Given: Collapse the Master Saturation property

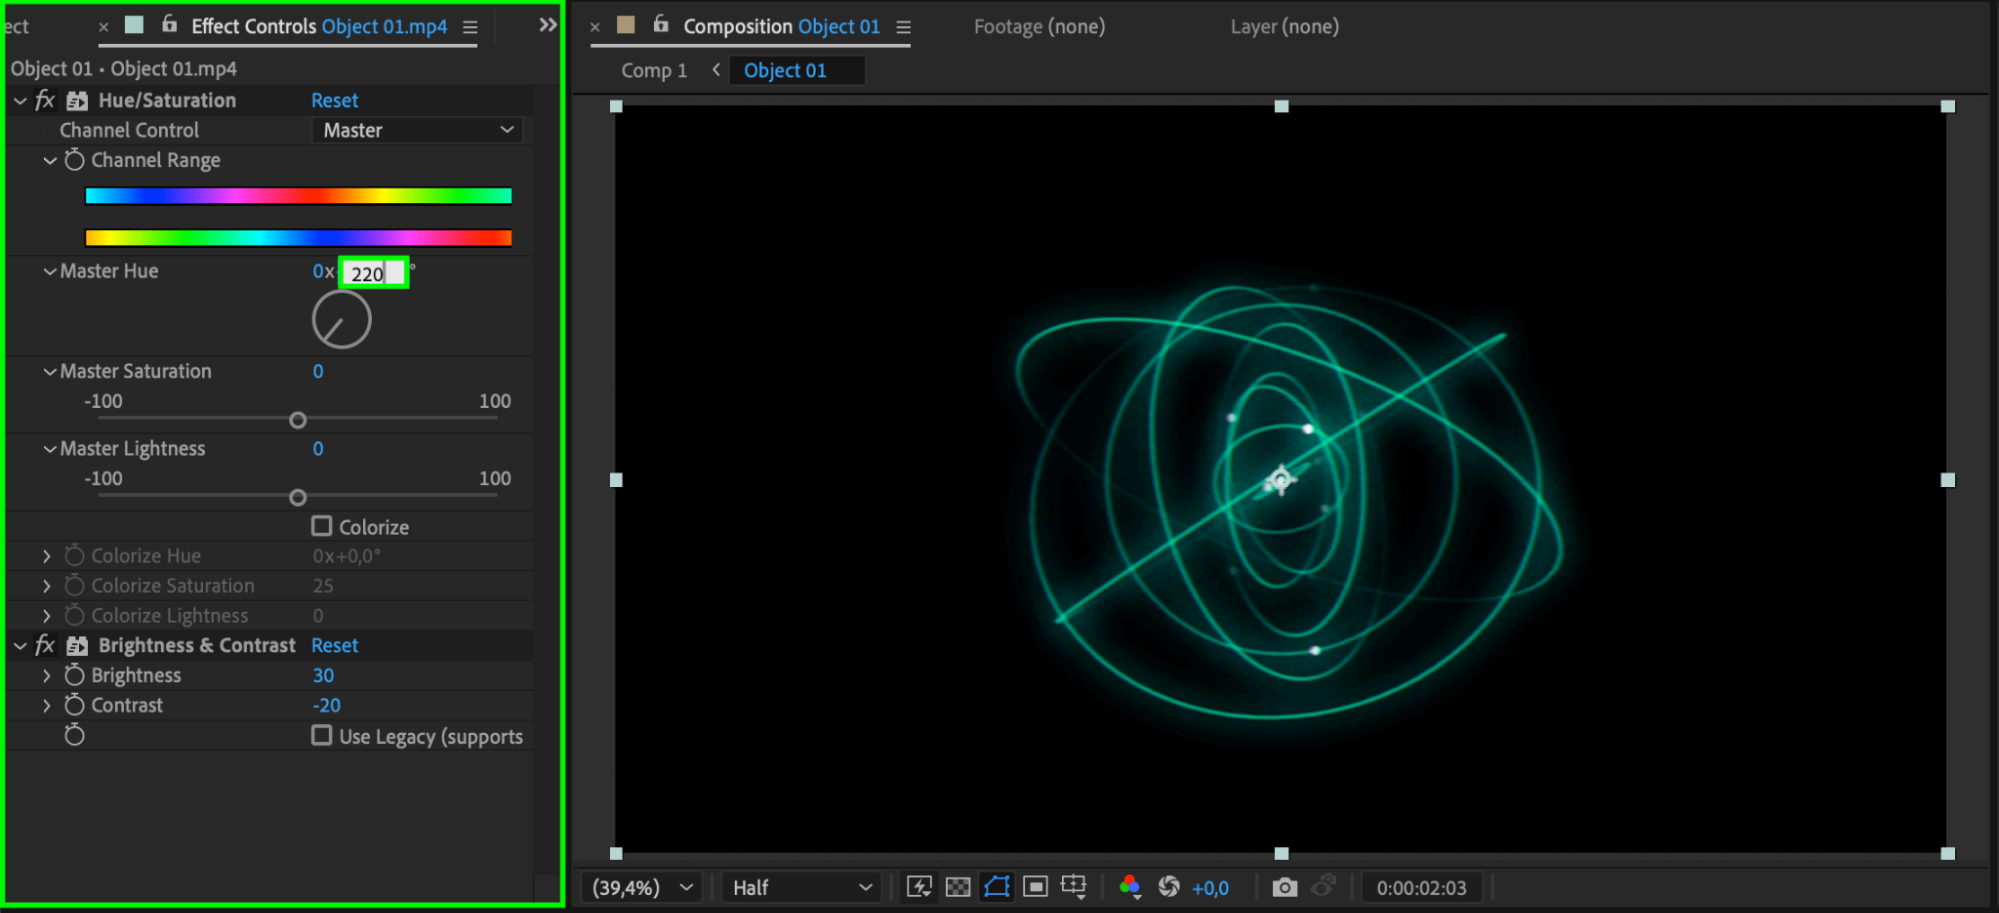Looking at the screenshot, I should click(49, 371).
